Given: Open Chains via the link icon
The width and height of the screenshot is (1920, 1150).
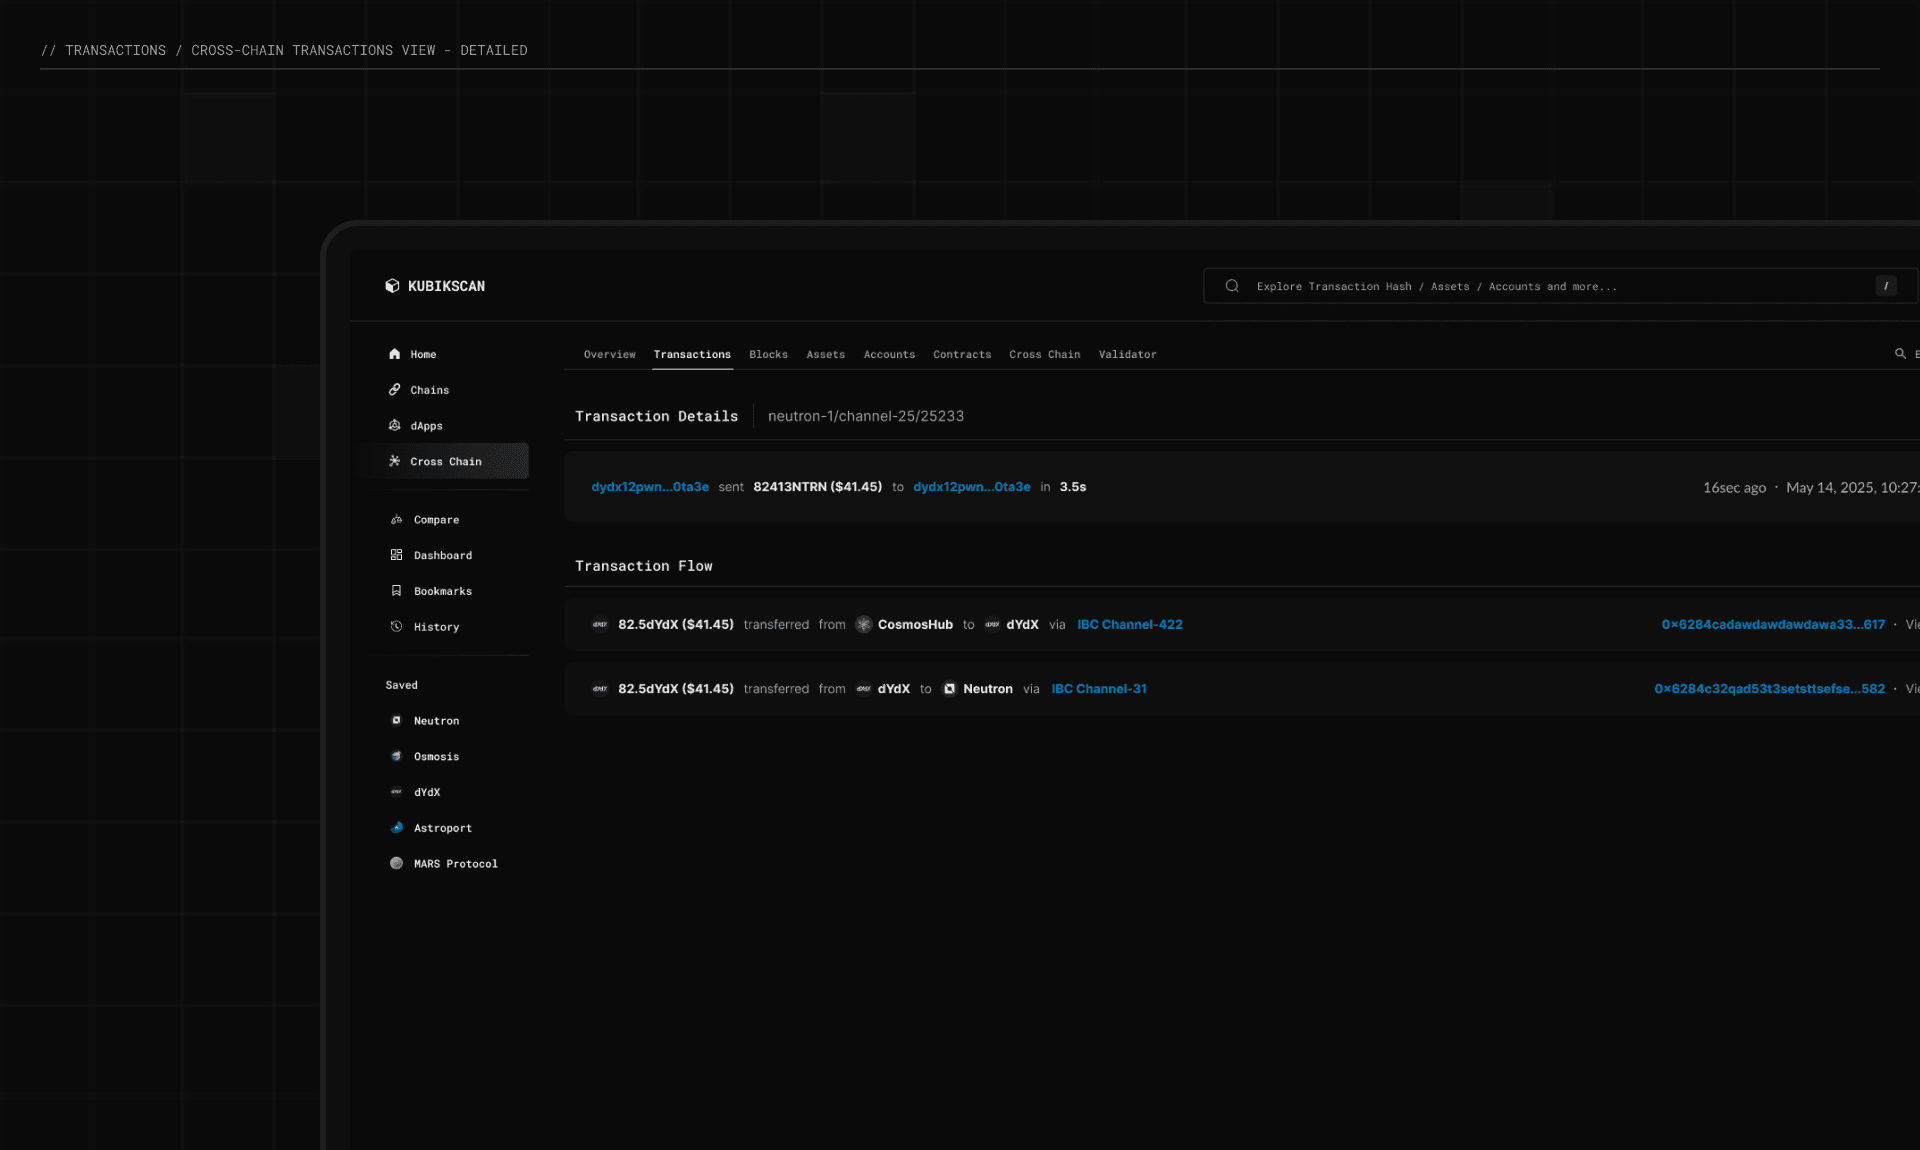Looking at the screenshot, I should [395, 390].
